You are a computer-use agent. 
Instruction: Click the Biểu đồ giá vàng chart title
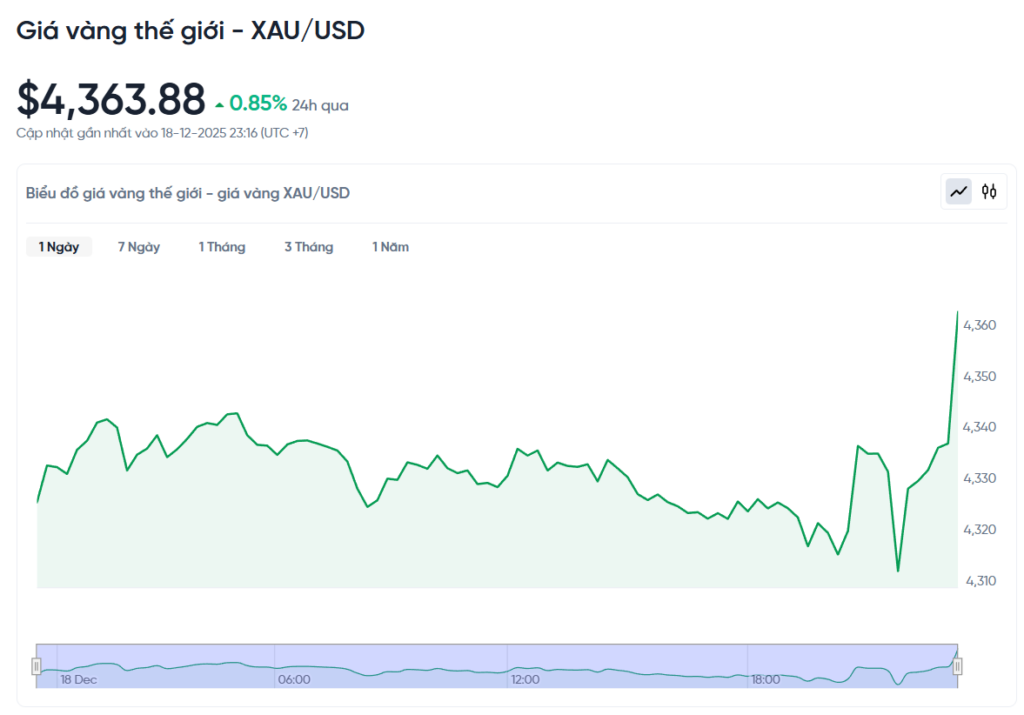(x=188, y=193)
